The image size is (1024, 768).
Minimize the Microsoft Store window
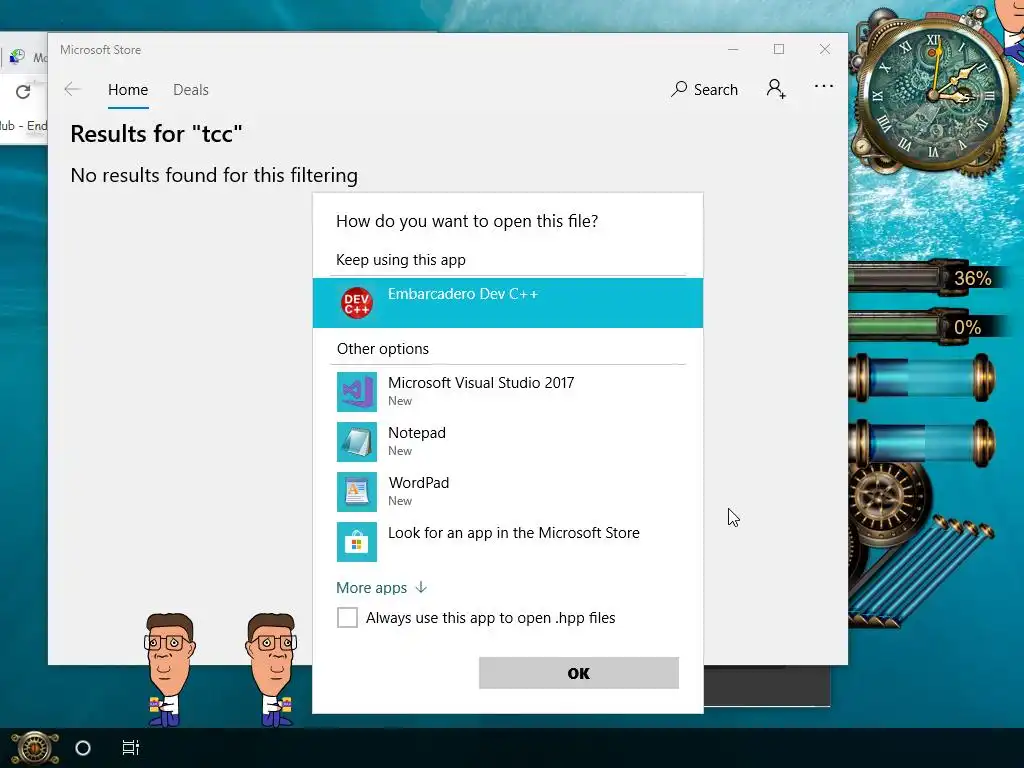(x=733, y=50)
